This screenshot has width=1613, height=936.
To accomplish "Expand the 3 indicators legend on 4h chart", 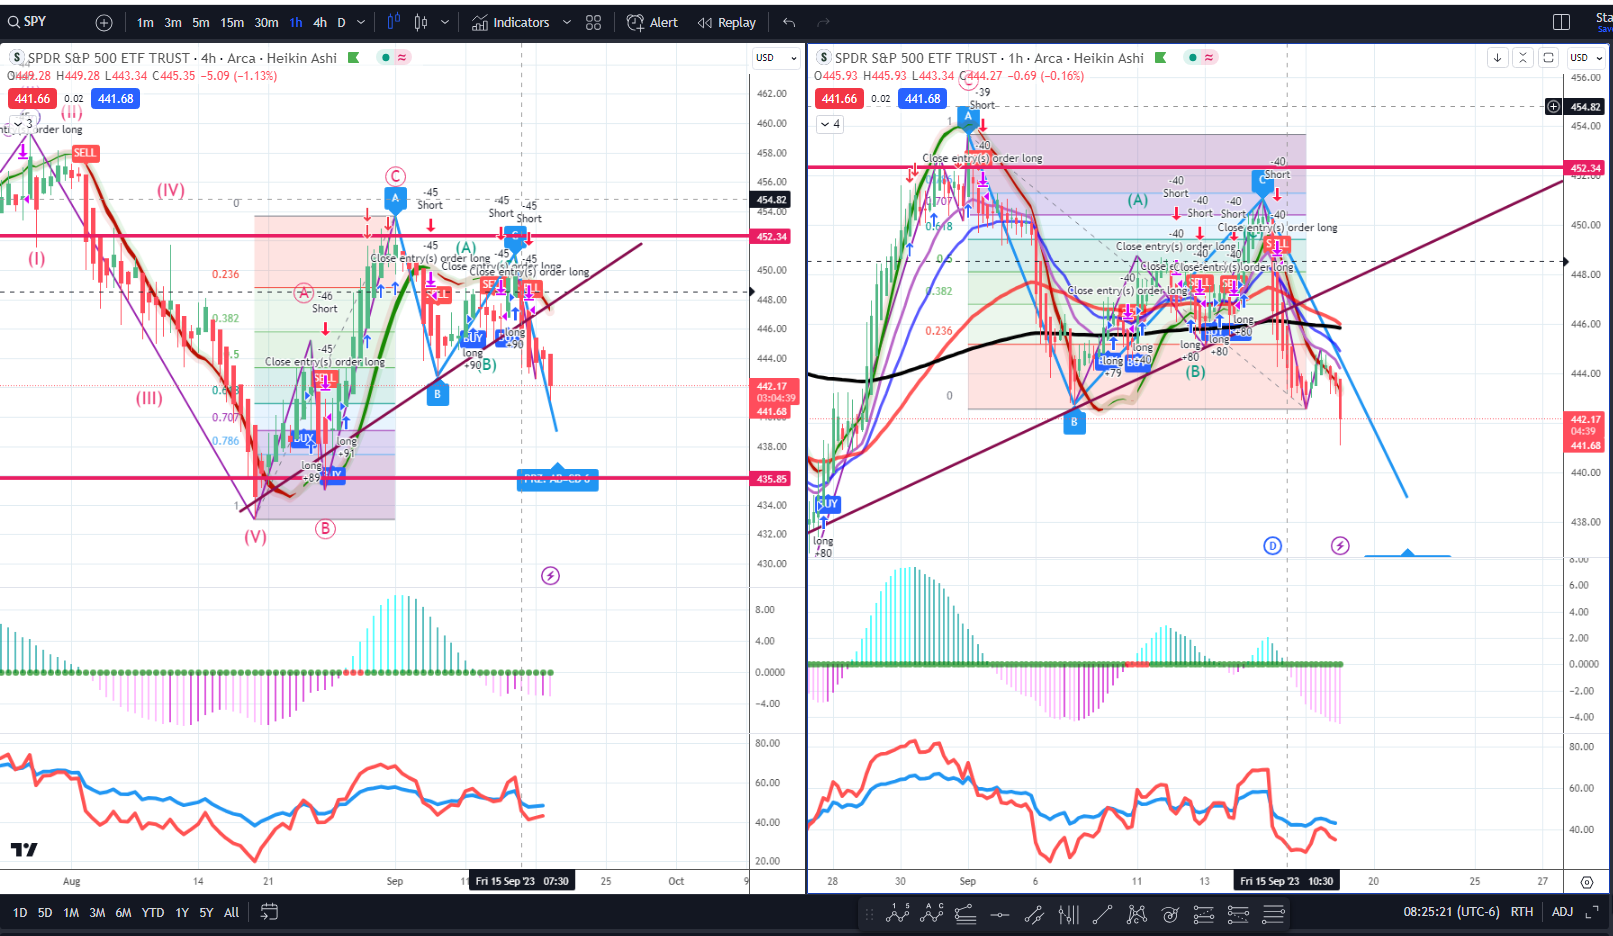I will tap(22, 124).
